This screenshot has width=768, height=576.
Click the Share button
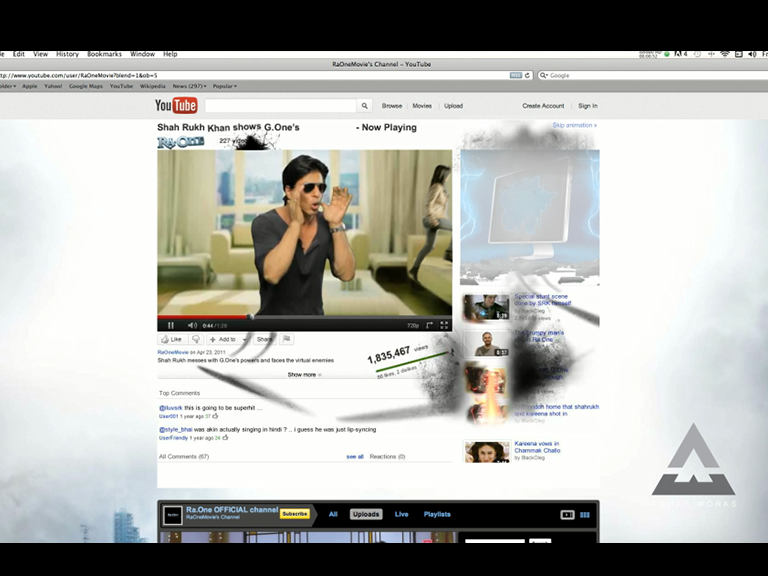[264, 339]
